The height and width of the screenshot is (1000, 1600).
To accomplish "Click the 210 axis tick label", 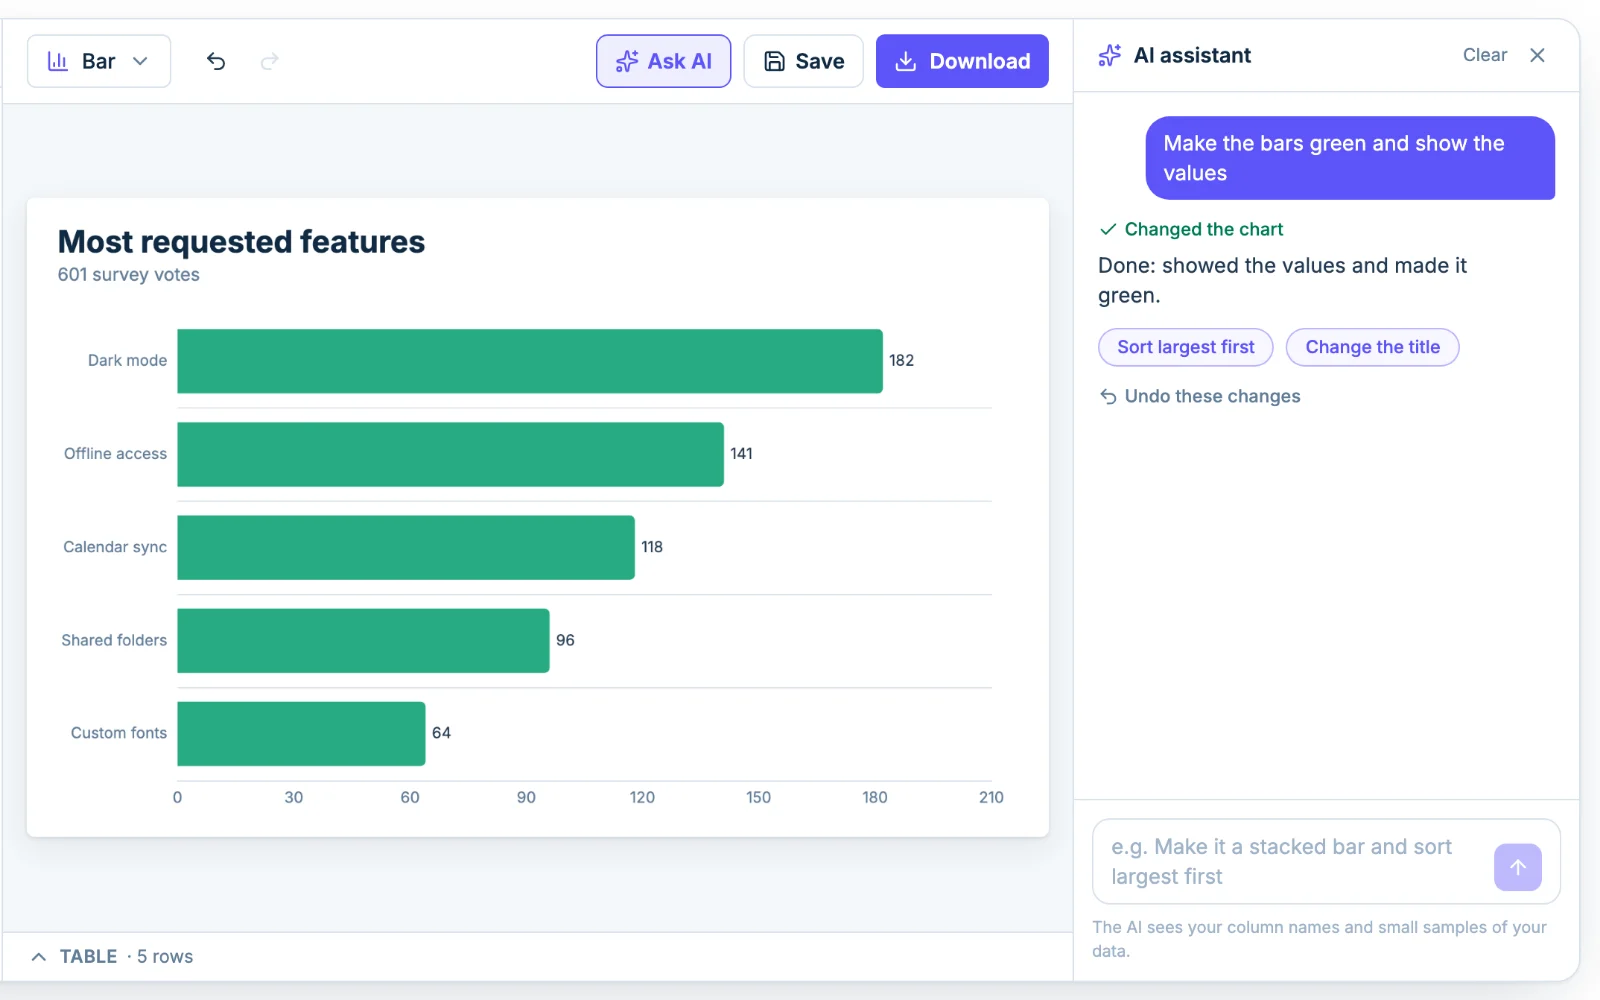I will coord(991,797).
